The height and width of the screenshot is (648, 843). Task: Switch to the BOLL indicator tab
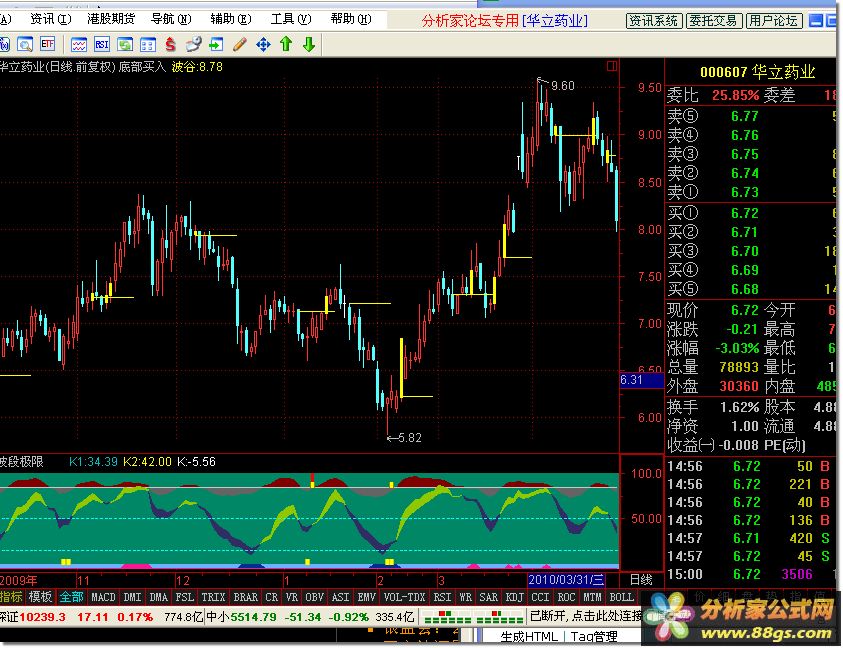621,597
